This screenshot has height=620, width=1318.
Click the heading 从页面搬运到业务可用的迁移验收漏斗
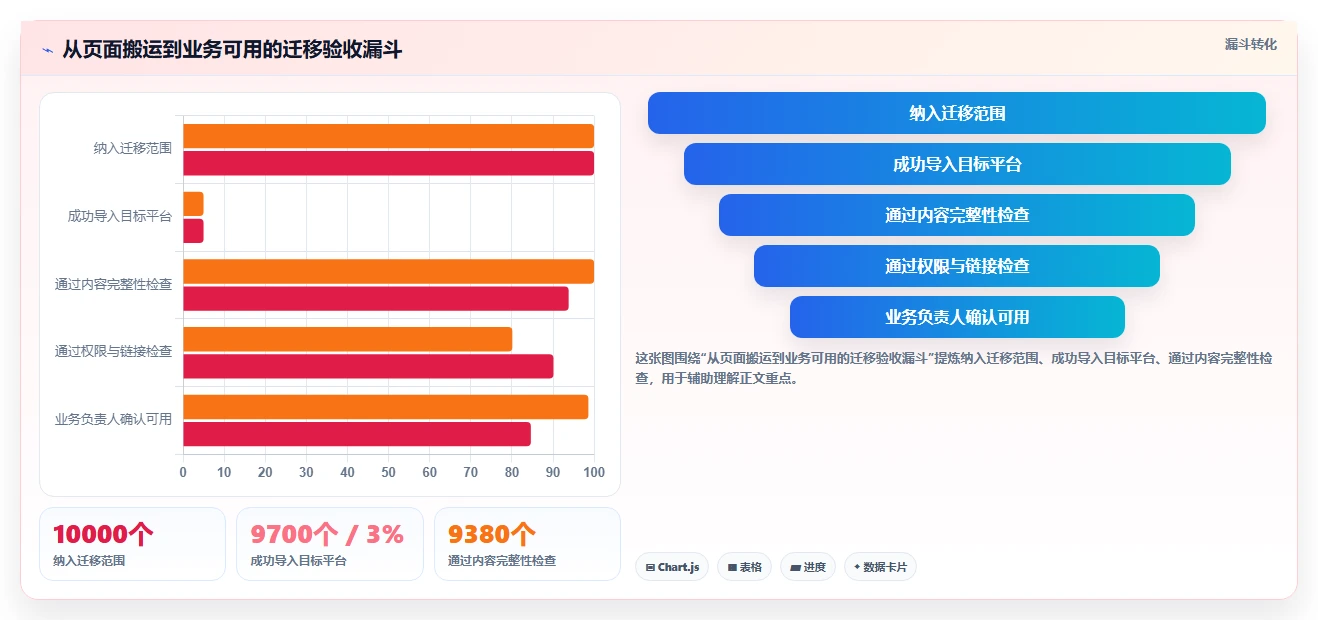coord(232,50)
